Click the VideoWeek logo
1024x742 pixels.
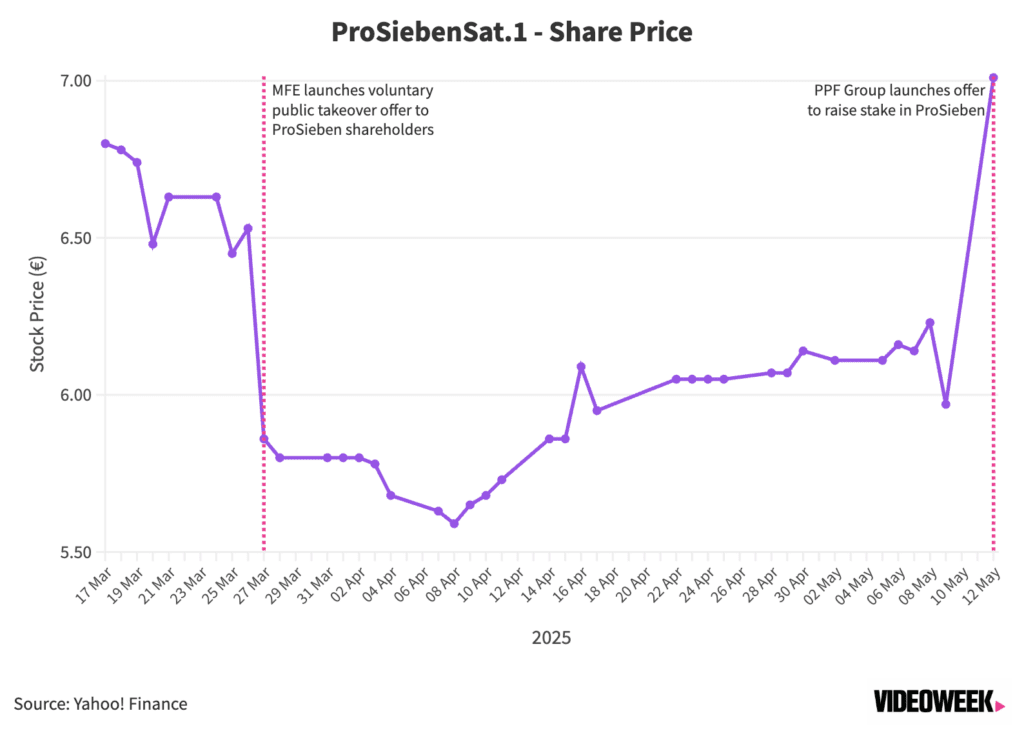click(939, 702)
